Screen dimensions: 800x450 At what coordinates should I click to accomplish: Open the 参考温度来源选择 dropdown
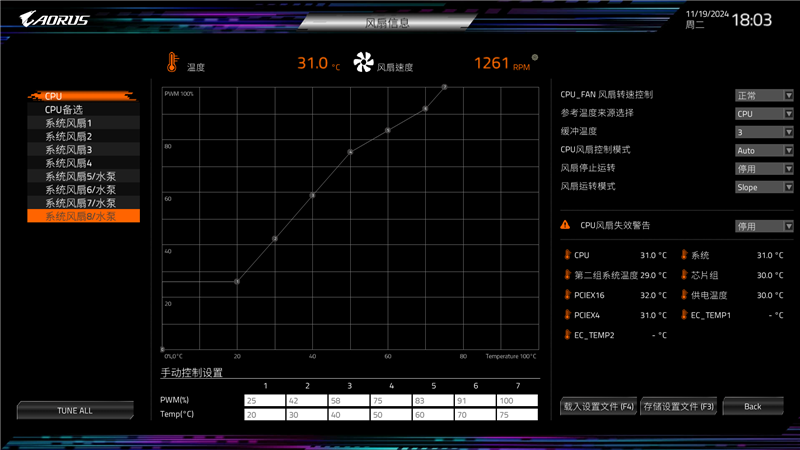[764, 114]
